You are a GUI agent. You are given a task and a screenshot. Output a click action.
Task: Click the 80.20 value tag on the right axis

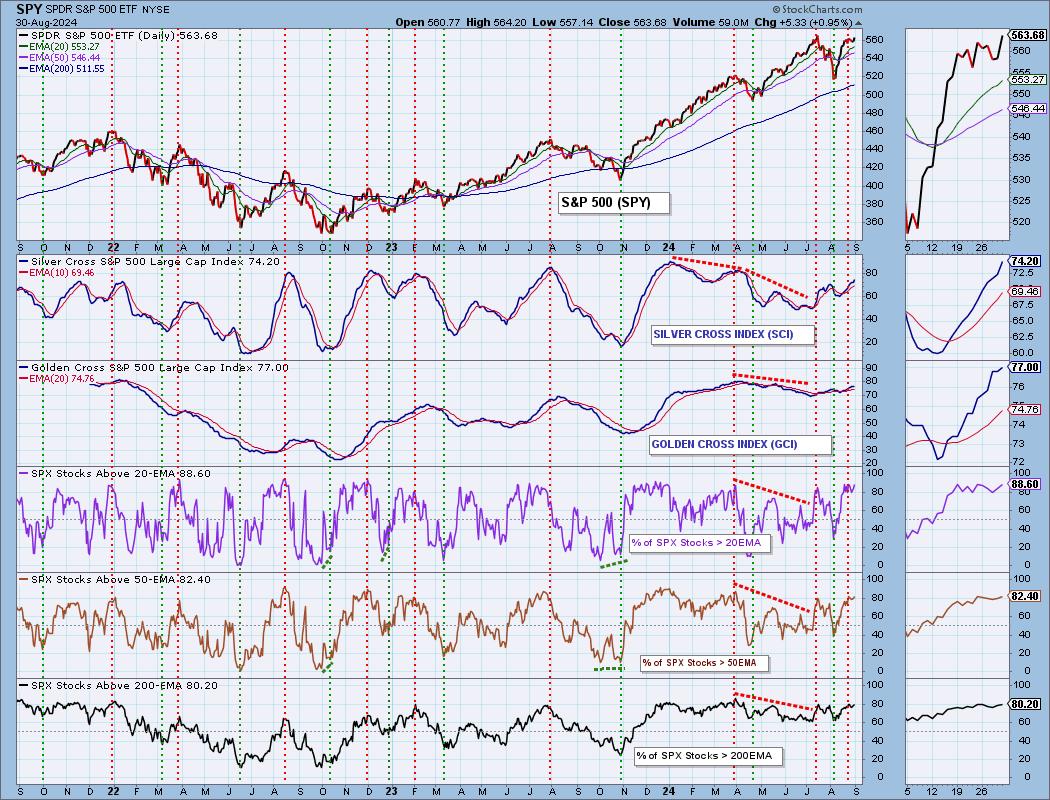click(1025, 704)
